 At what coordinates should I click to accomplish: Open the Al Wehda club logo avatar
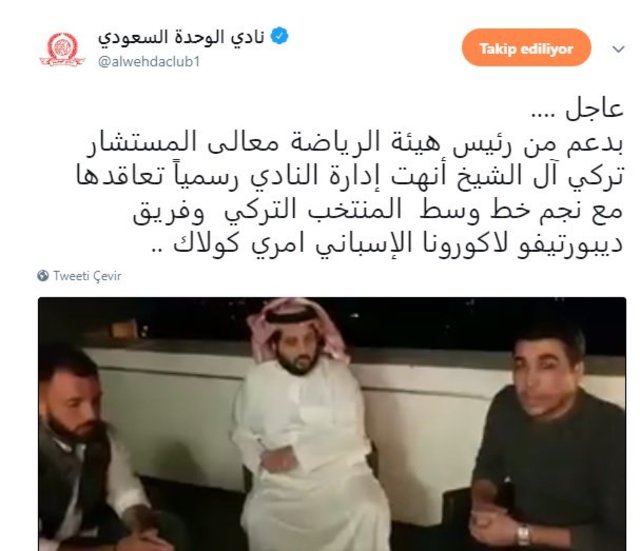click(62, 49)
